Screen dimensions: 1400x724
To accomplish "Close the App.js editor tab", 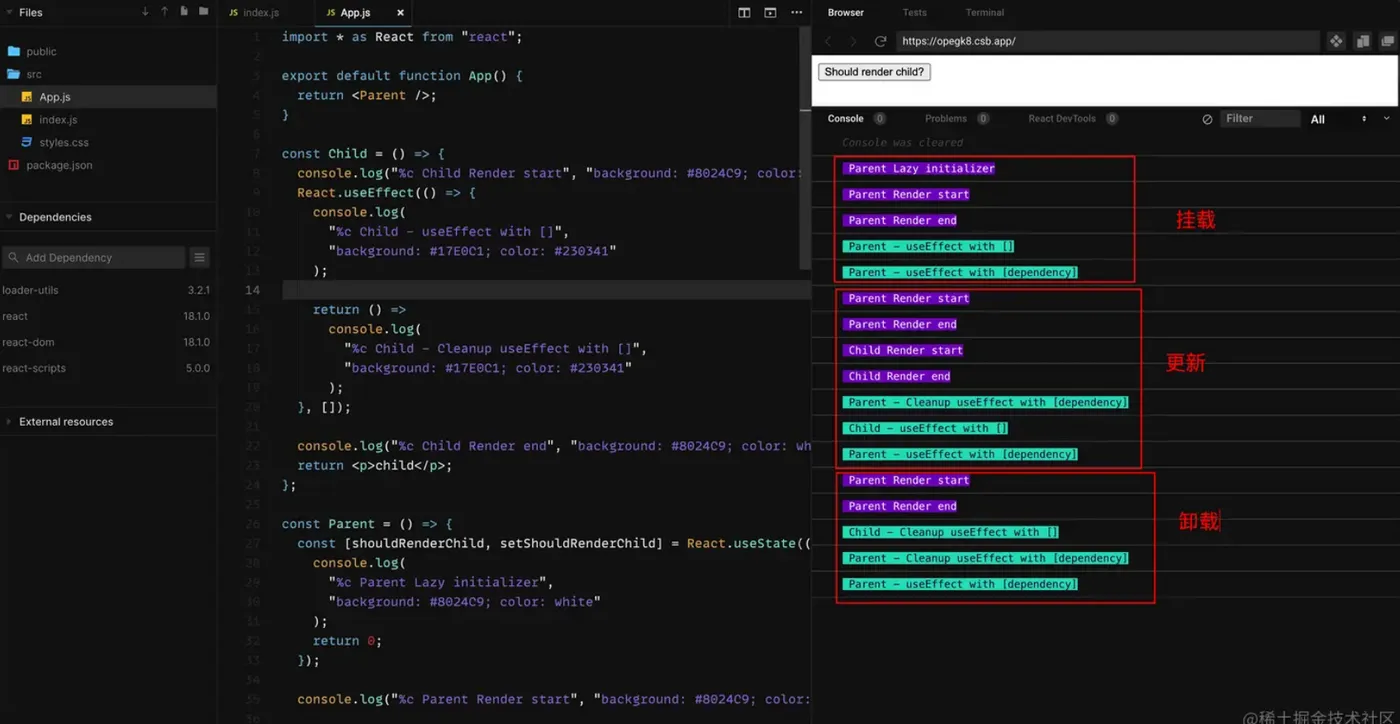I will [x=401, y=13].
